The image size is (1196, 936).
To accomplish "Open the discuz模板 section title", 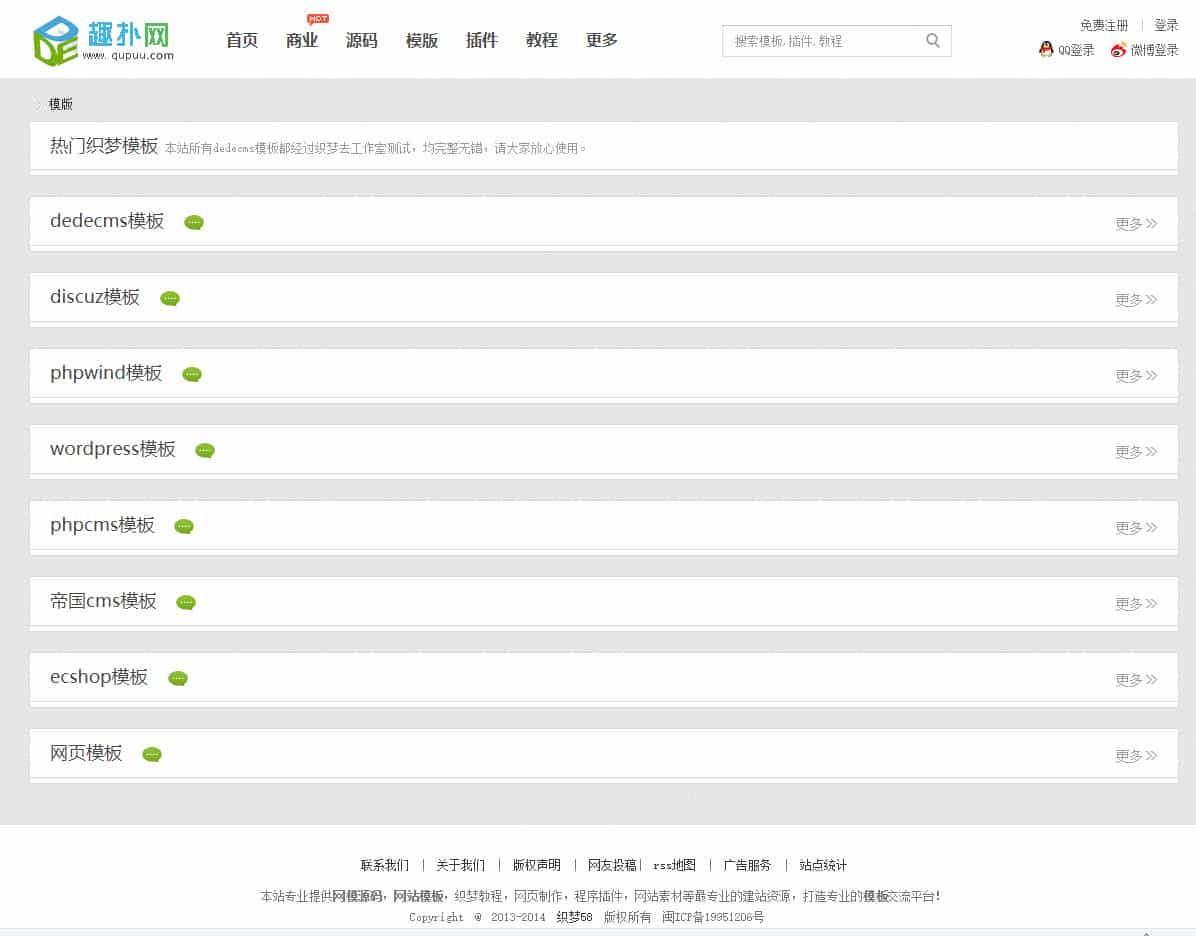I will tap(95, 298).
